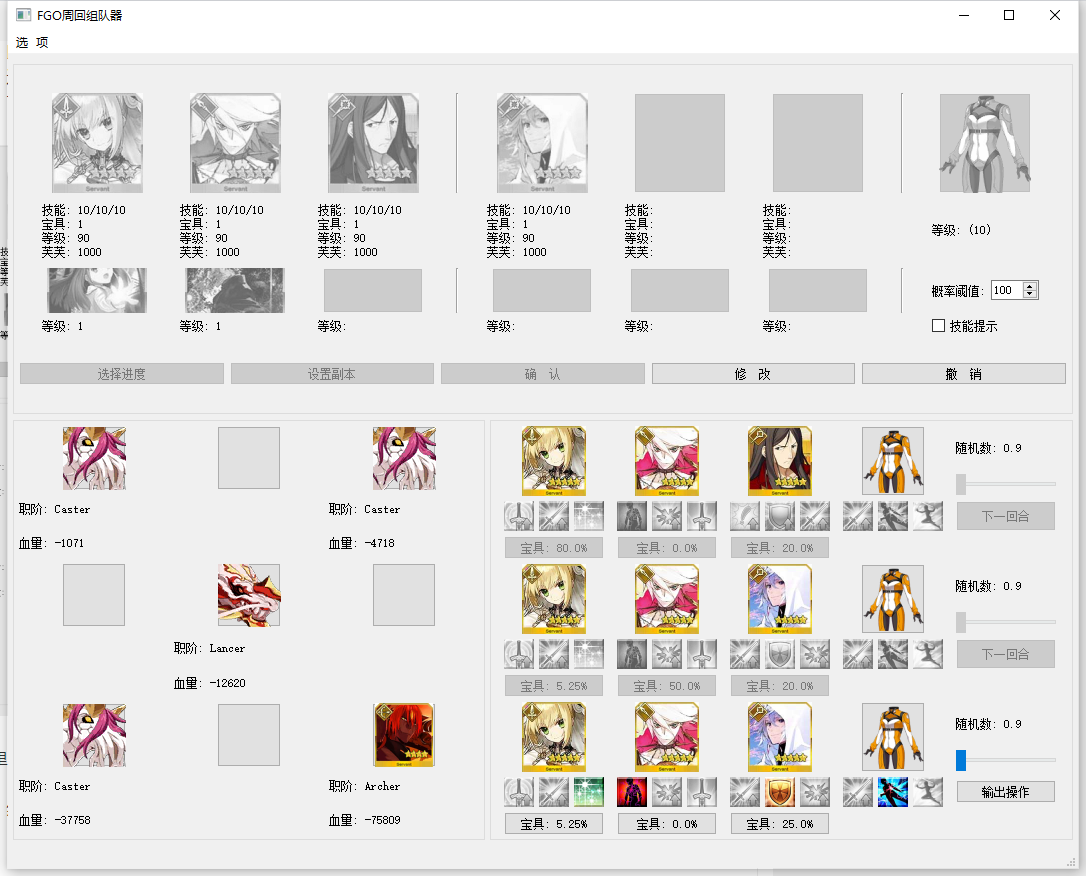Click the greyed mystic code portrait above 等级: (10)

click(x=984, y=143)
